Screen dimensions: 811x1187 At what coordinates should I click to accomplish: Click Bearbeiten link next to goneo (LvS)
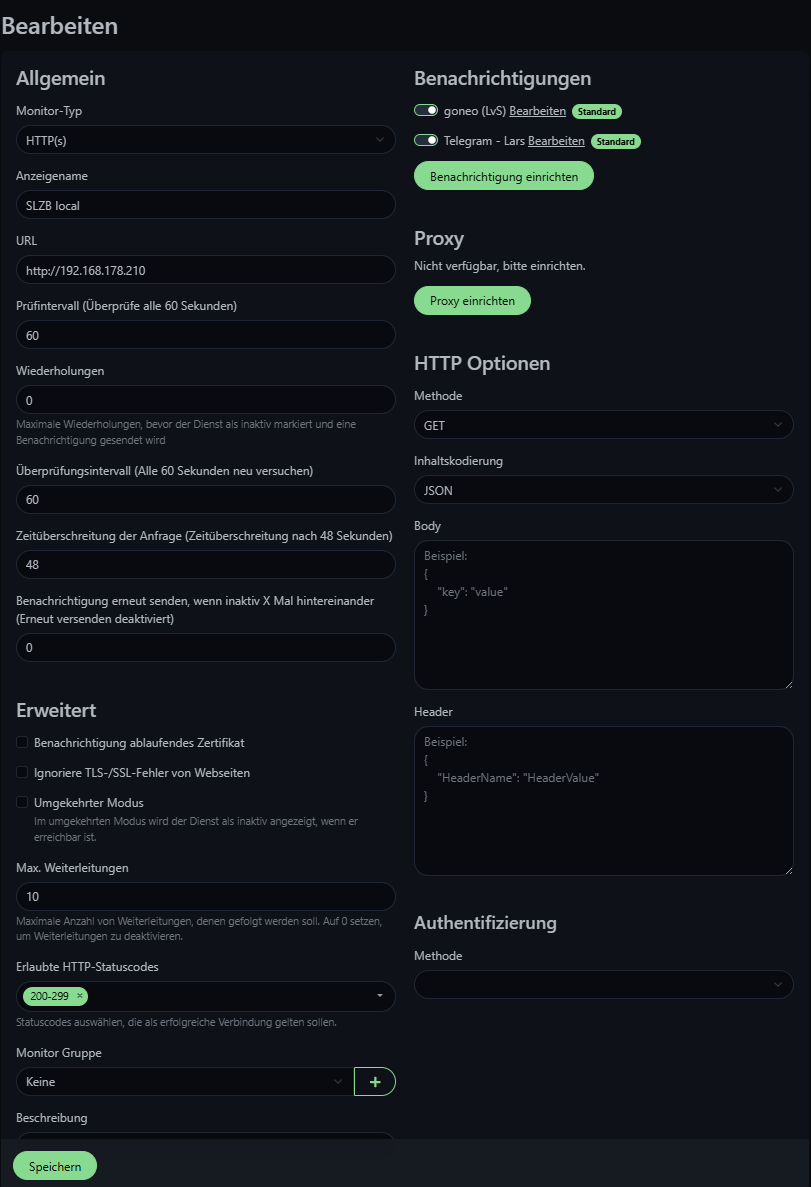(538, 111)
